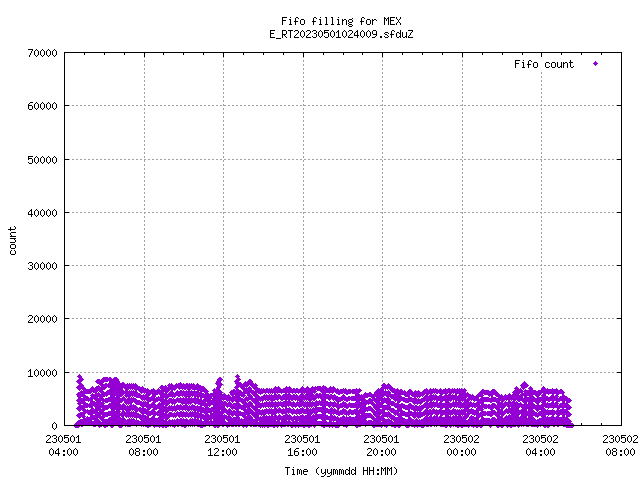Viewport: 640px width, 480px height.
Task: Select the y-axis tick value 40000
Action: pyautogui.click(x=42, y=213)
